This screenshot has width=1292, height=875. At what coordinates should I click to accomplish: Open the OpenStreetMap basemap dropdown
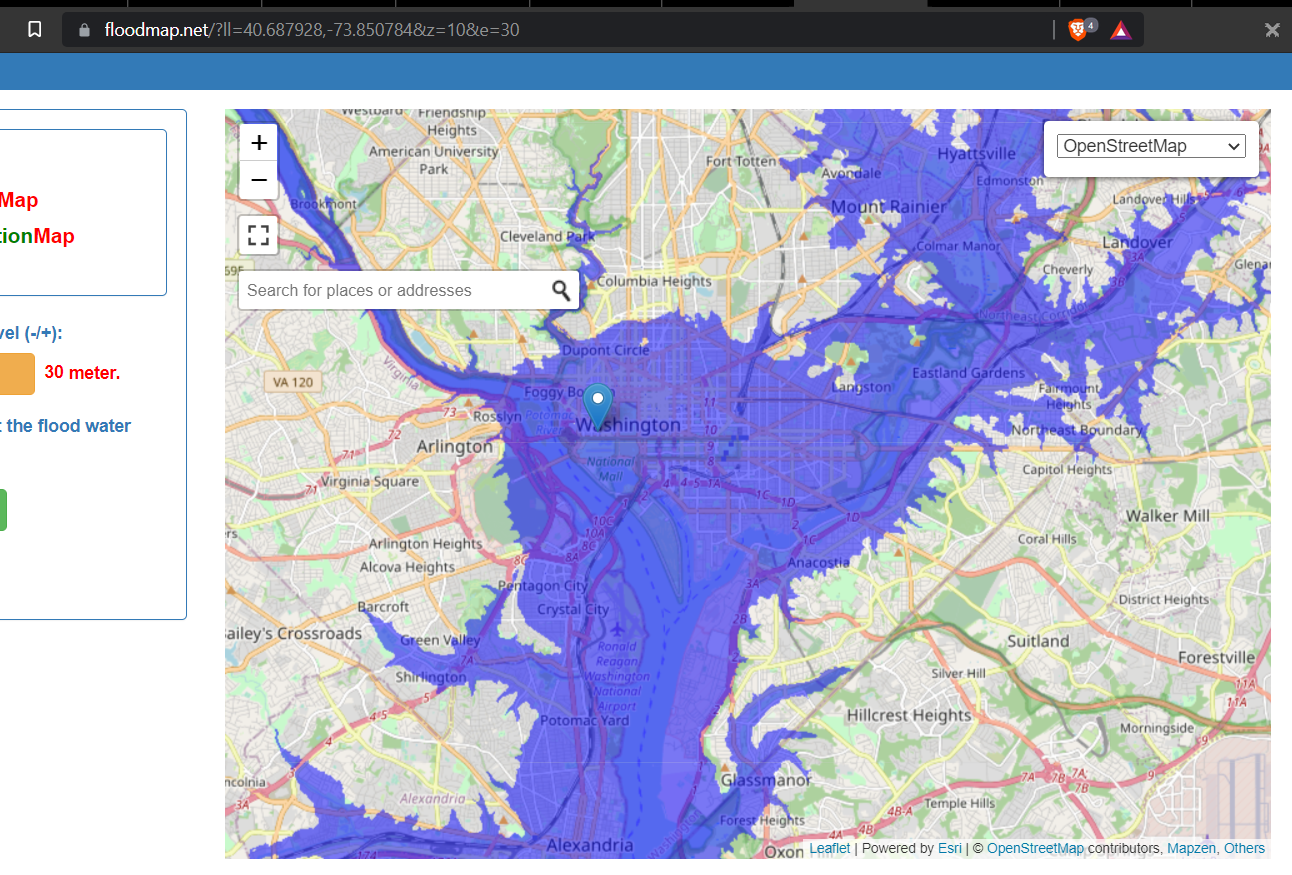(x=1151, y=146)
